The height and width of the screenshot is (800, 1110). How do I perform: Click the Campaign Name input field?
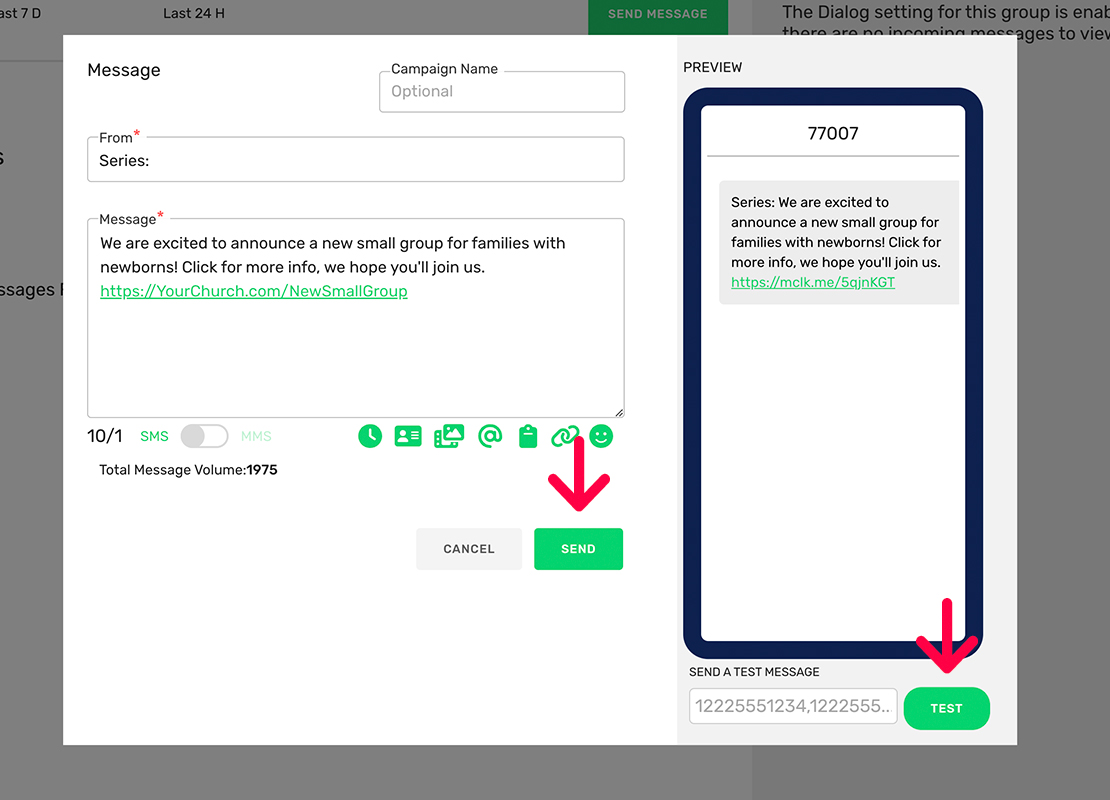502,92
